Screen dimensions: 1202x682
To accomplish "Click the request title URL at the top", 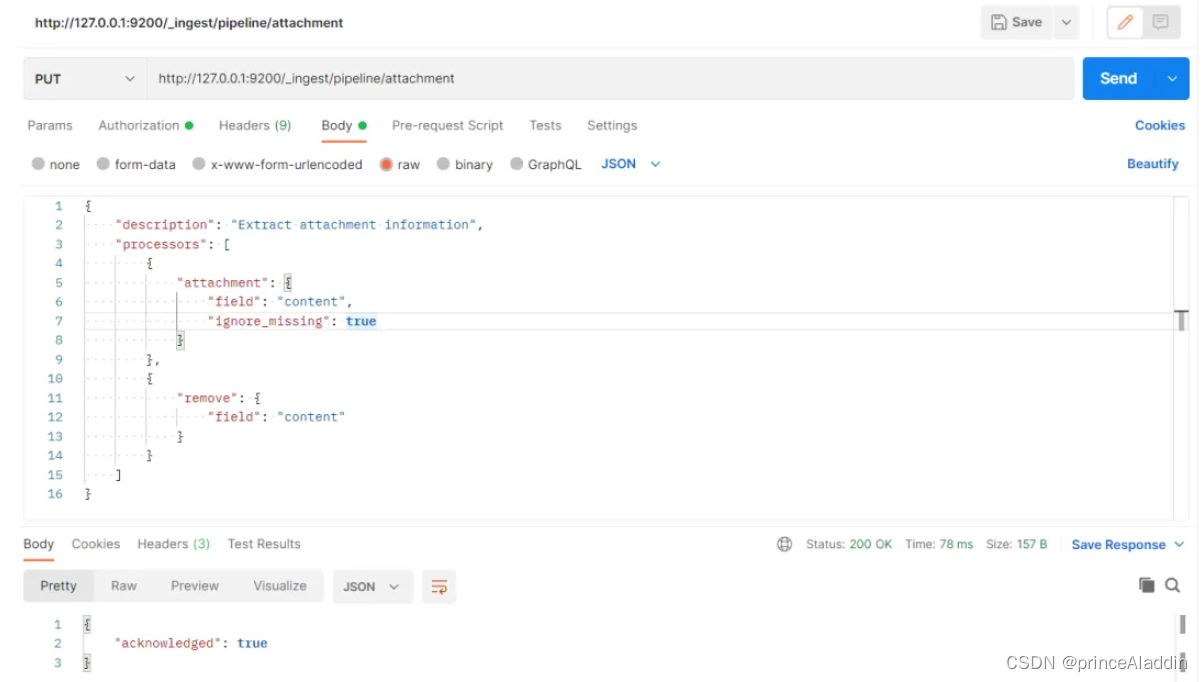I will click(x=189, y=22).
